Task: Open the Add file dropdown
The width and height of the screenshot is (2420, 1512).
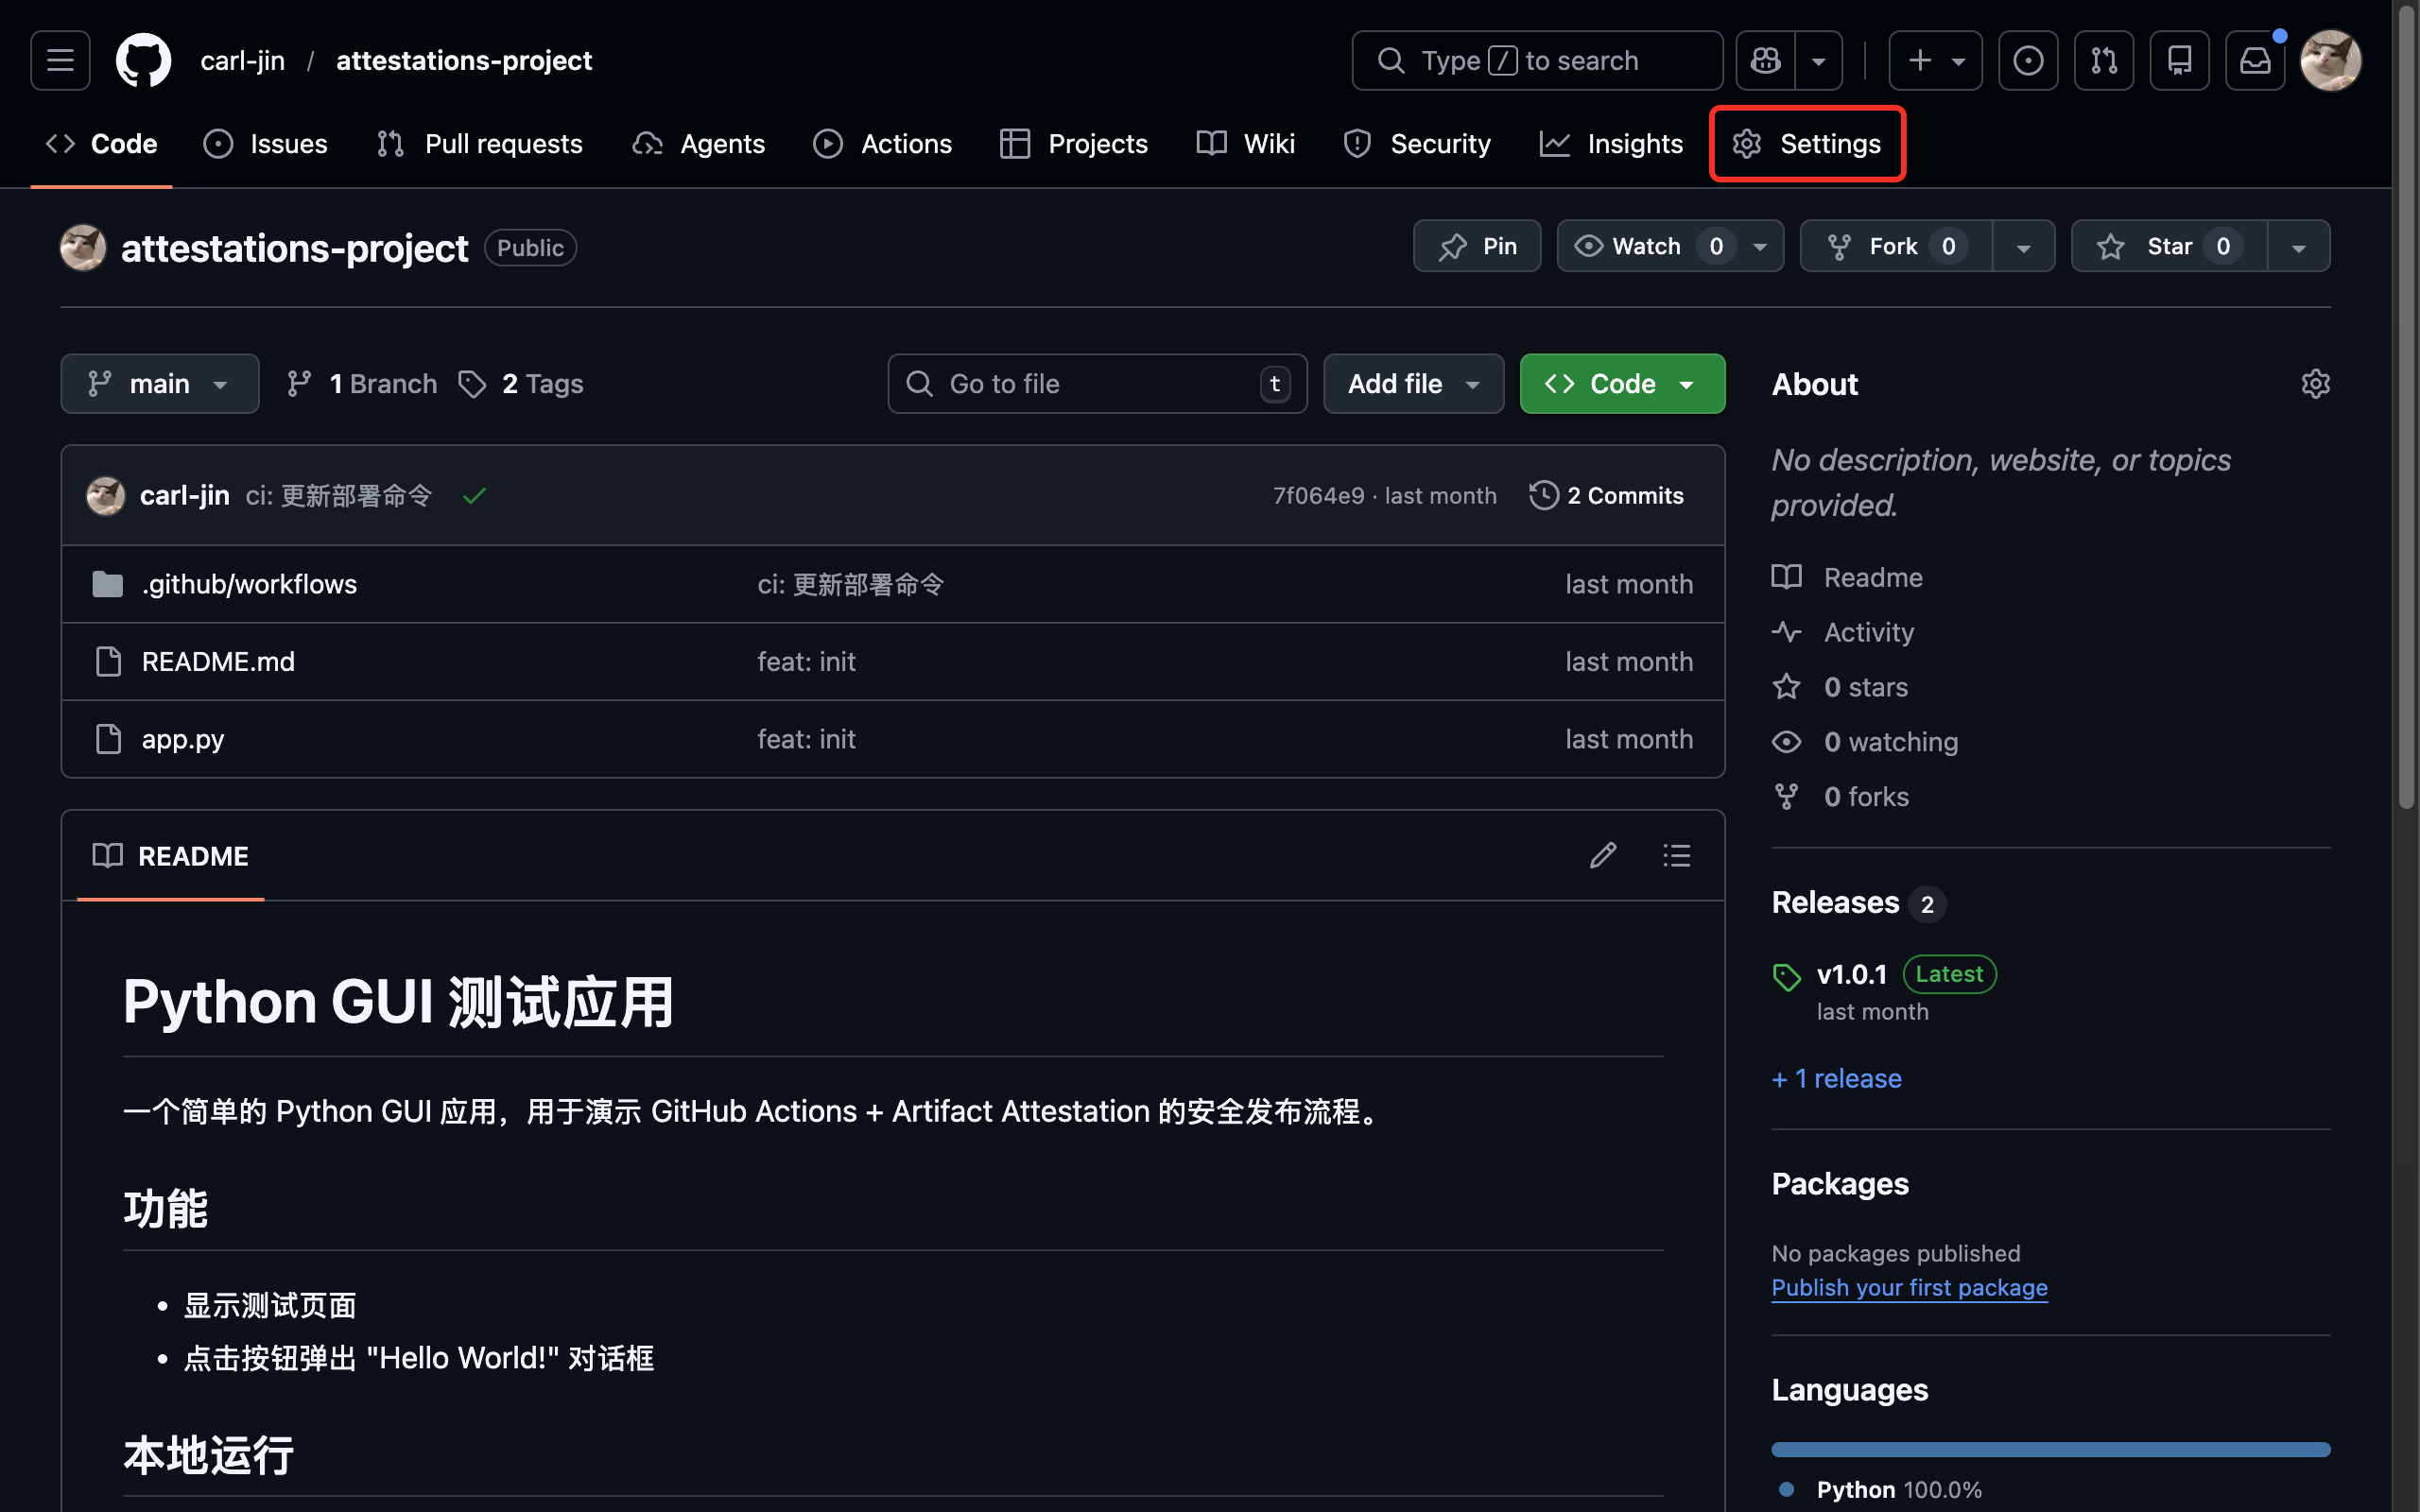Action: pos(1413,383)
